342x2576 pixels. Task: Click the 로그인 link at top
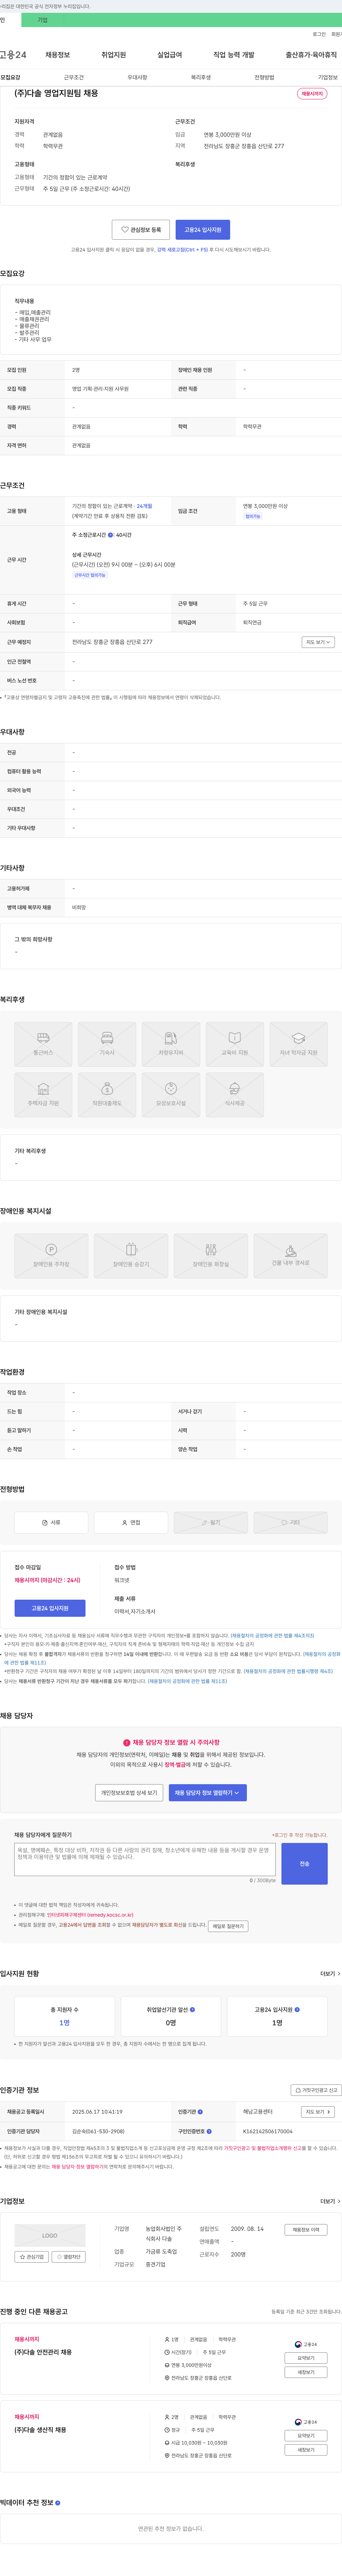click(x=319, y=34)
